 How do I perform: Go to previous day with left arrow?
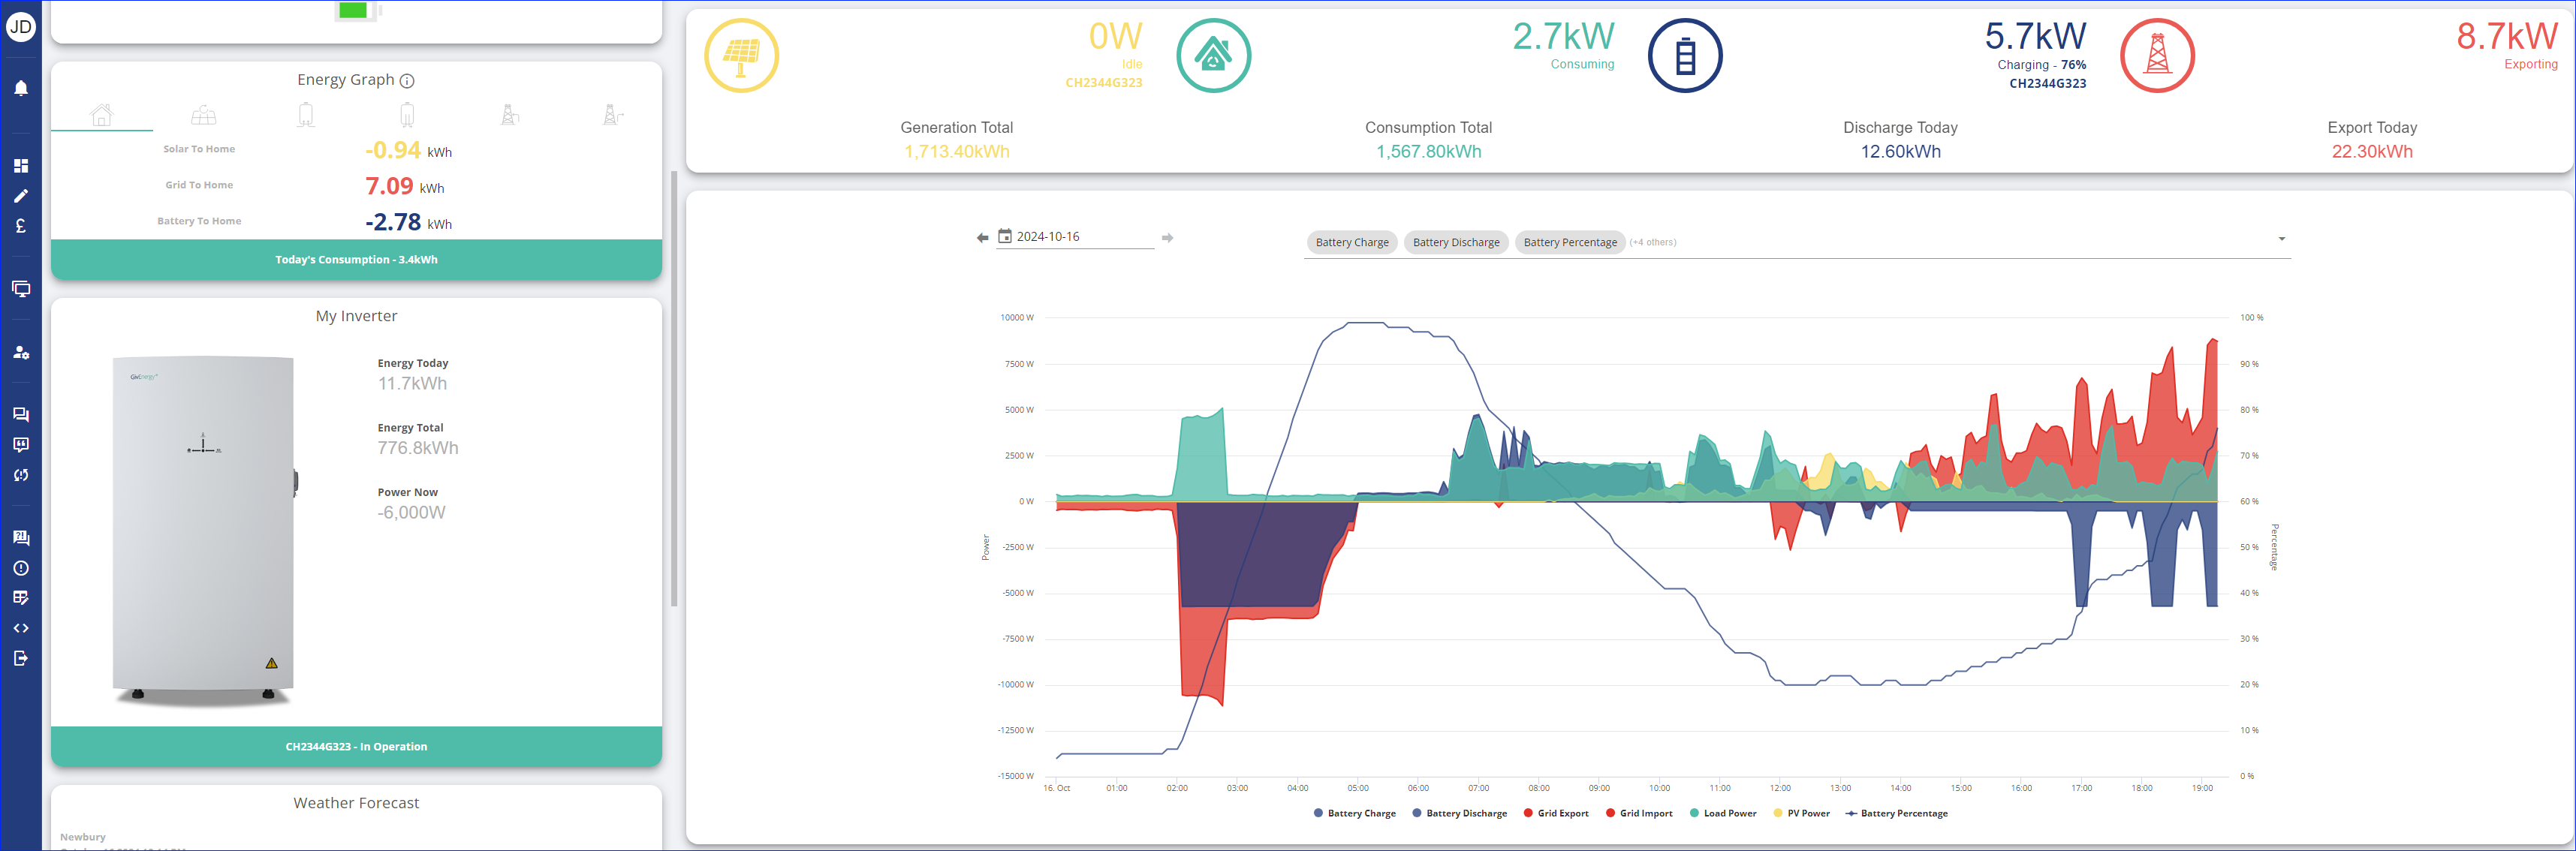coord(982,238)
